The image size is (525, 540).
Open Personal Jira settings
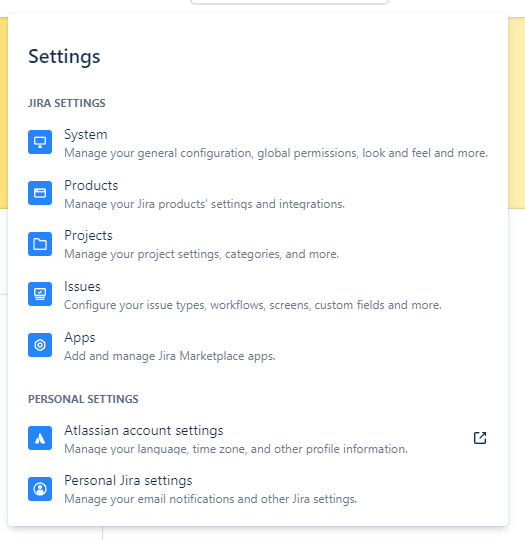point(258,489)
